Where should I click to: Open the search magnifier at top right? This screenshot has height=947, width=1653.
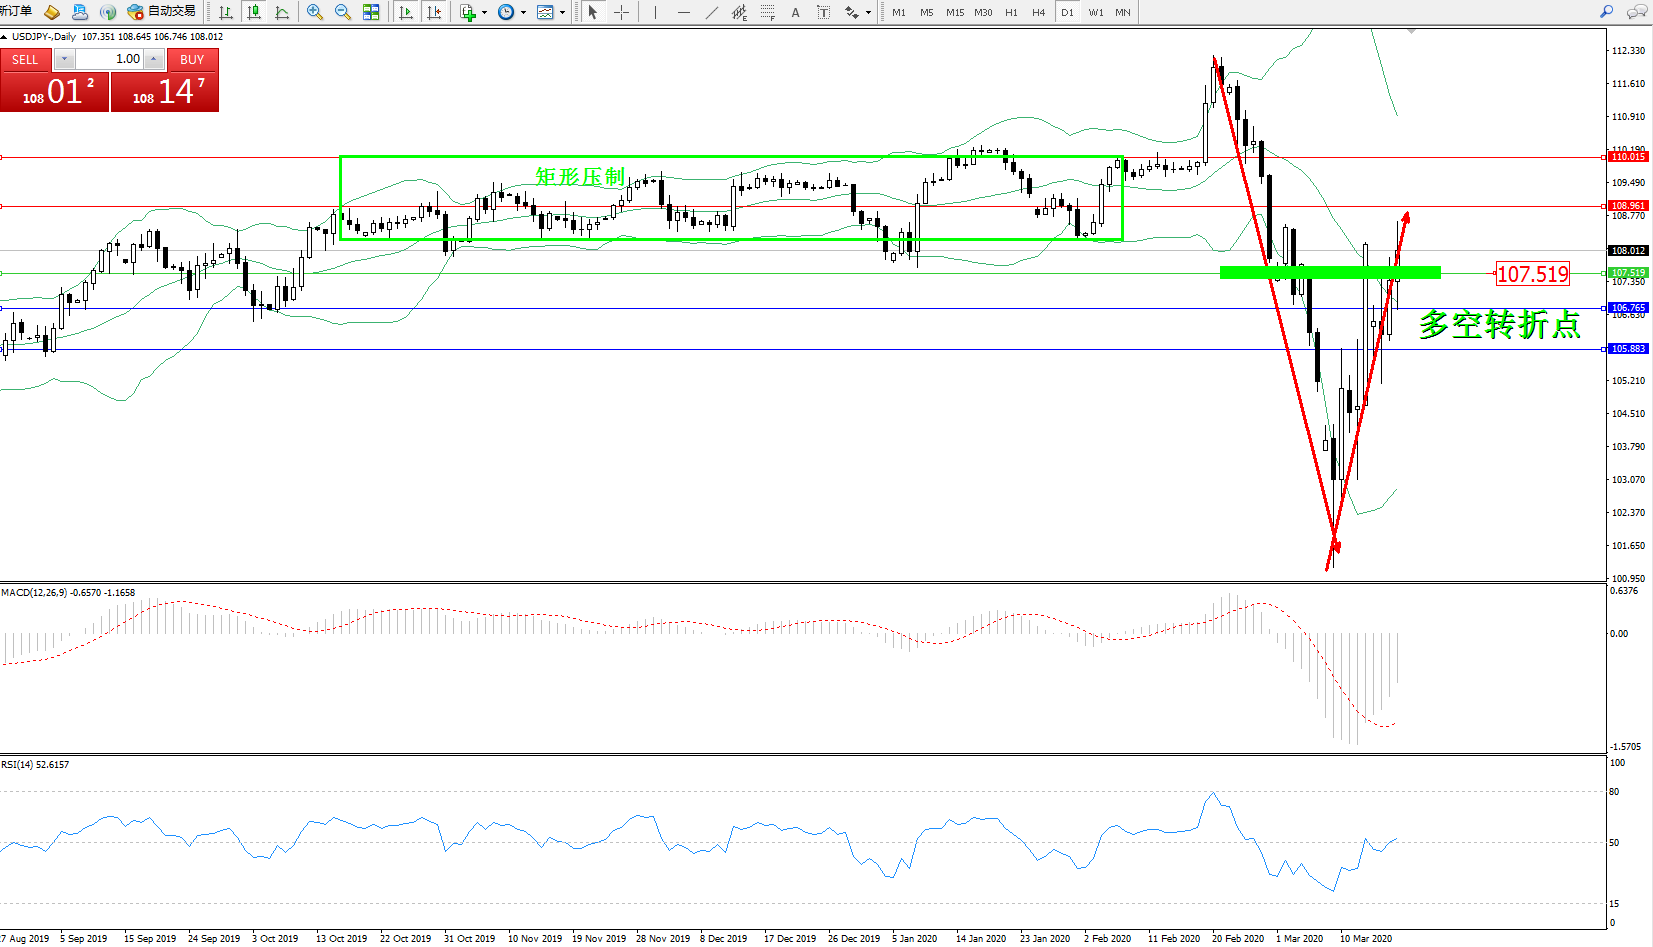[x=1606, y=12]
